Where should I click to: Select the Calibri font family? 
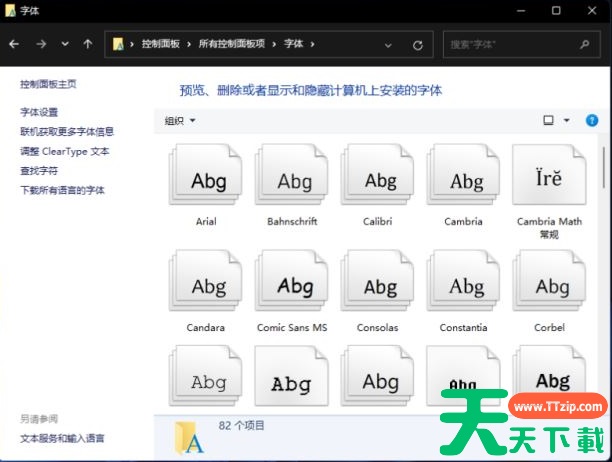click(377, 185)
